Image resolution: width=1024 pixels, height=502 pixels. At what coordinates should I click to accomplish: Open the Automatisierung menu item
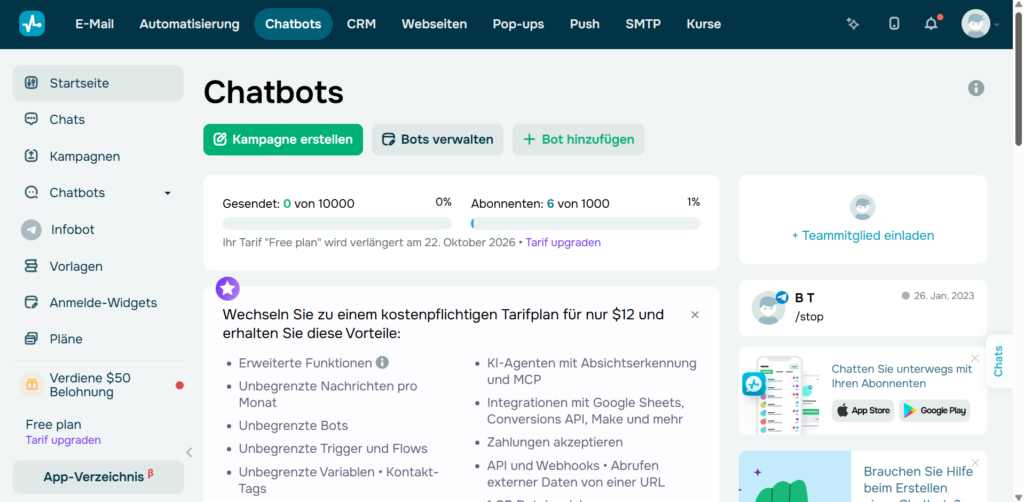coord(189,24)
